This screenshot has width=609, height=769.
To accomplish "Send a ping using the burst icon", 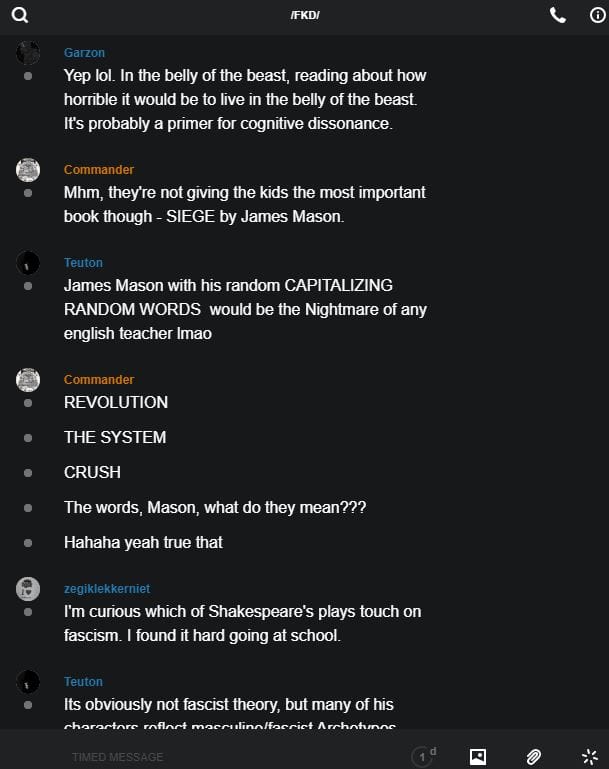I will 589,757.
